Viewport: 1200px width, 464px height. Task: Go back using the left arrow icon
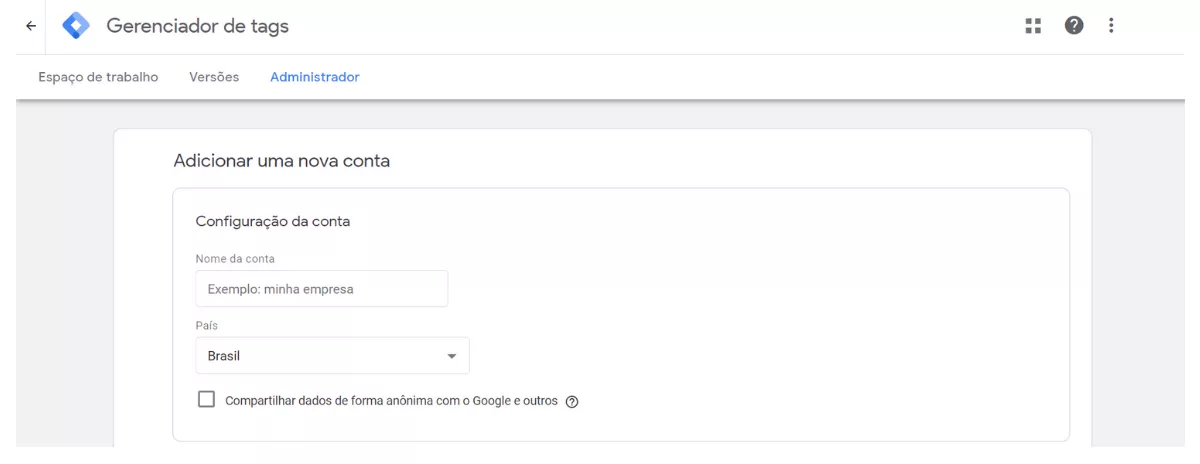[x=31, y=26]
